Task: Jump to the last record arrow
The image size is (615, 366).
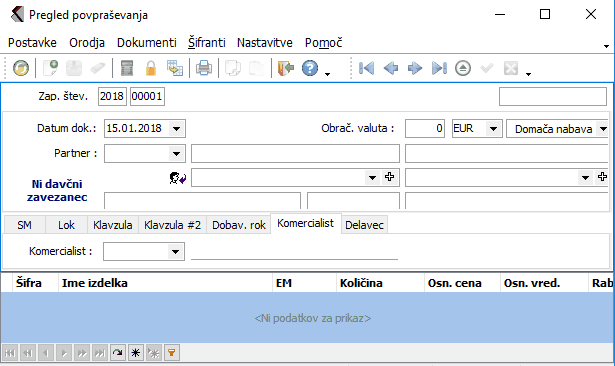Action: [439, 68]
